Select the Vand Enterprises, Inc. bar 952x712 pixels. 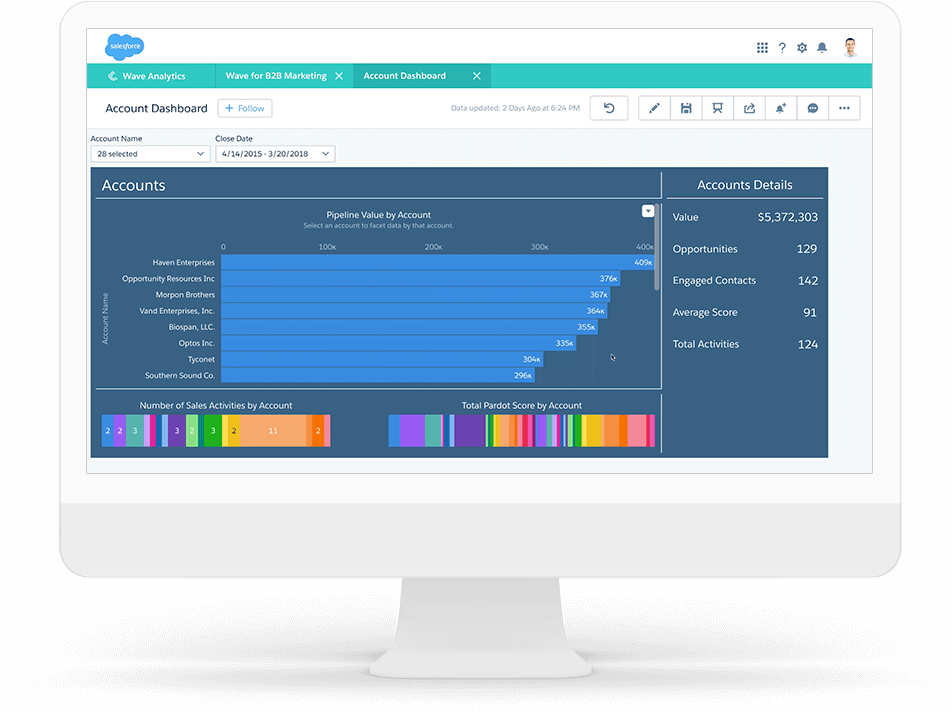[x=414, y=311]
